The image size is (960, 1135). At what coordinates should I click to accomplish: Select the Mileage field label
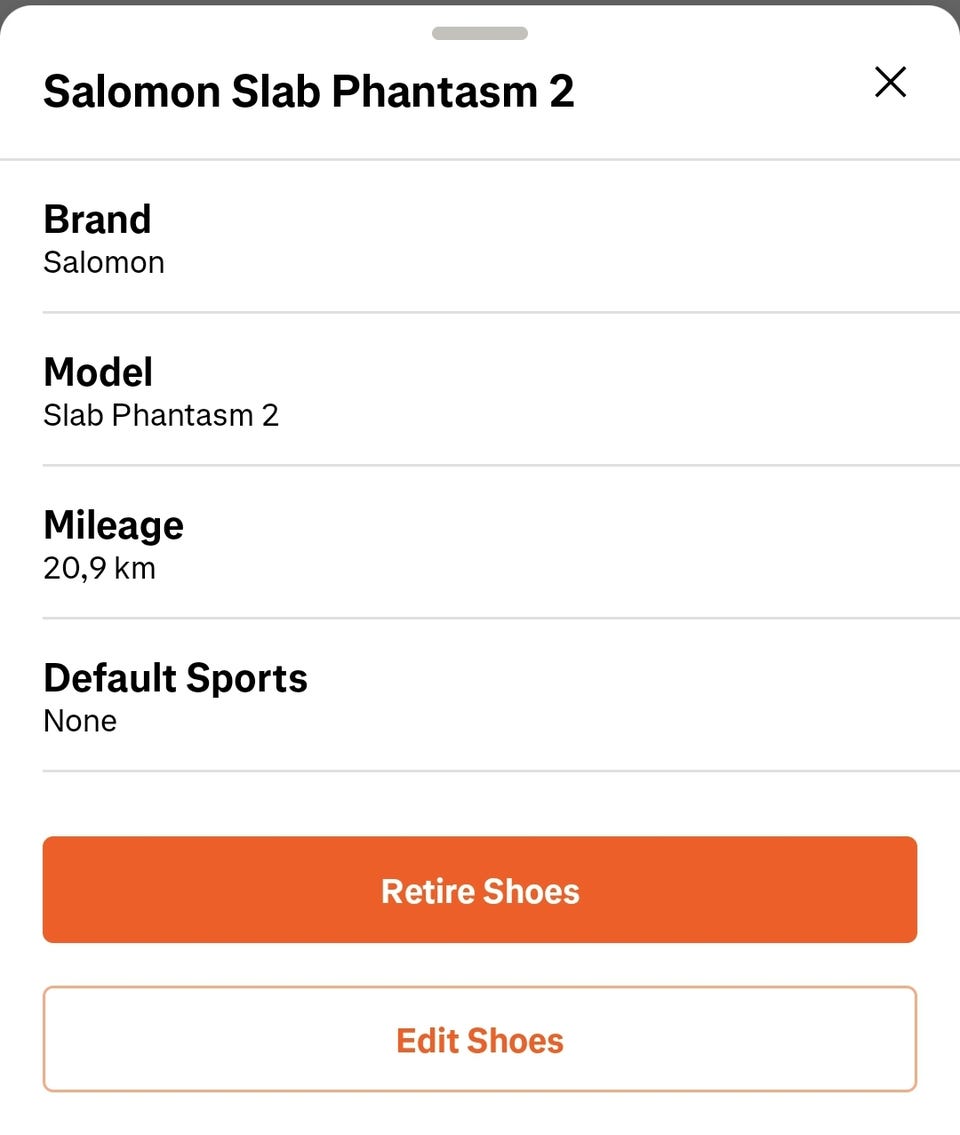(113, 525)
